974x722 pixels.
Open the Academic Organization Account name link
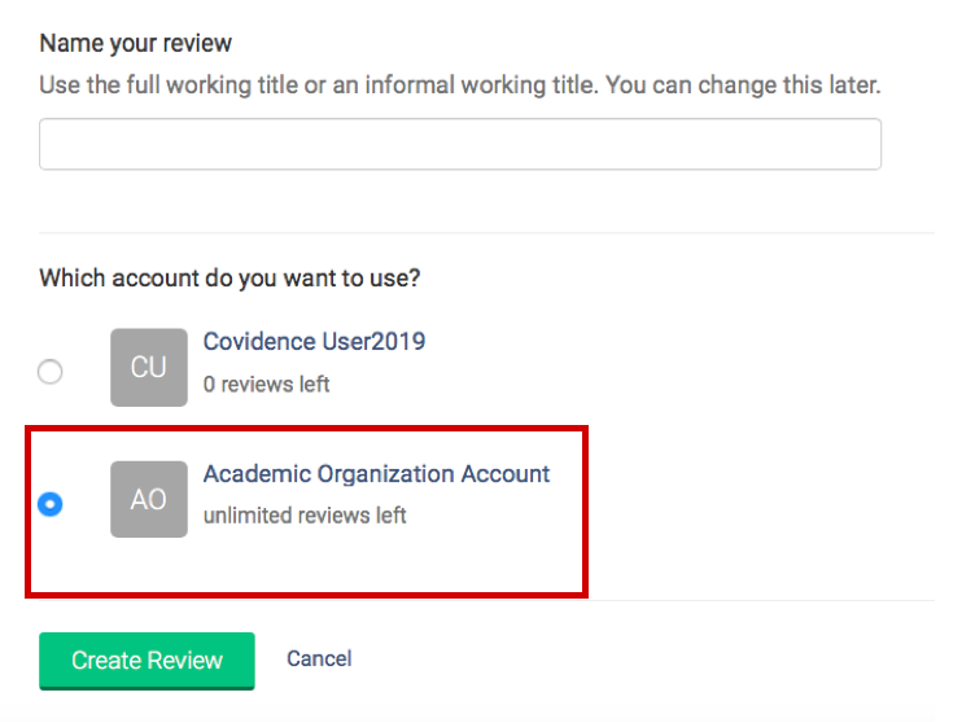(376, 473)
